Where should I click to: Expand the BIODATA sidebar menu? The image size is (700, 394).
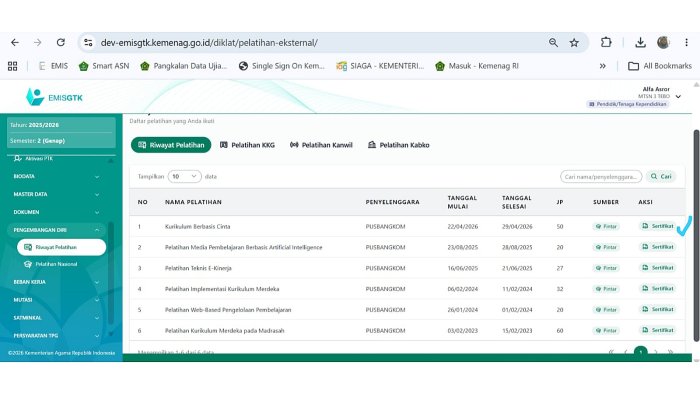click(56, 176)
